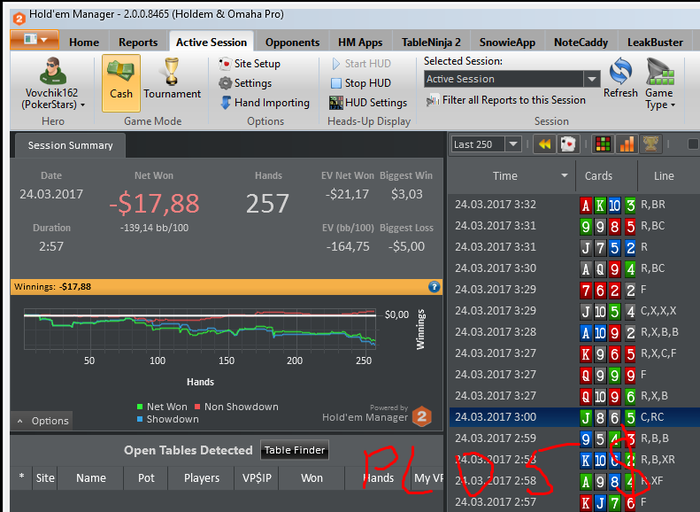Click Stop HUD
The height and width of the screenshot is (512, 700).
coord(361,83)
